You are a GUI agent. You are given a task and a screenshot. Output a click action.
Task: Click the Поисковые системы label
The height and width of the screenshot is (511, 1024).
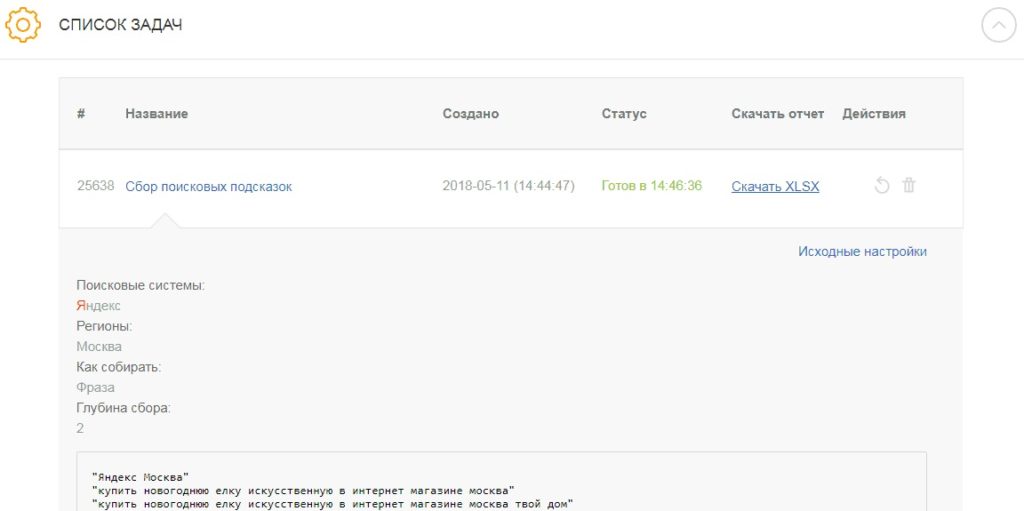[x=140, y=286]
